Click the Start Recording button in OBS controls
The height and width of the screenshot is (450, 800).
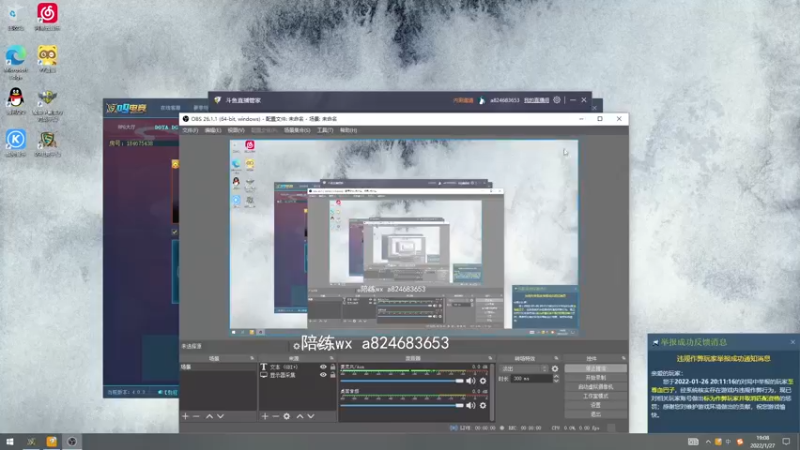pos(595,378)
